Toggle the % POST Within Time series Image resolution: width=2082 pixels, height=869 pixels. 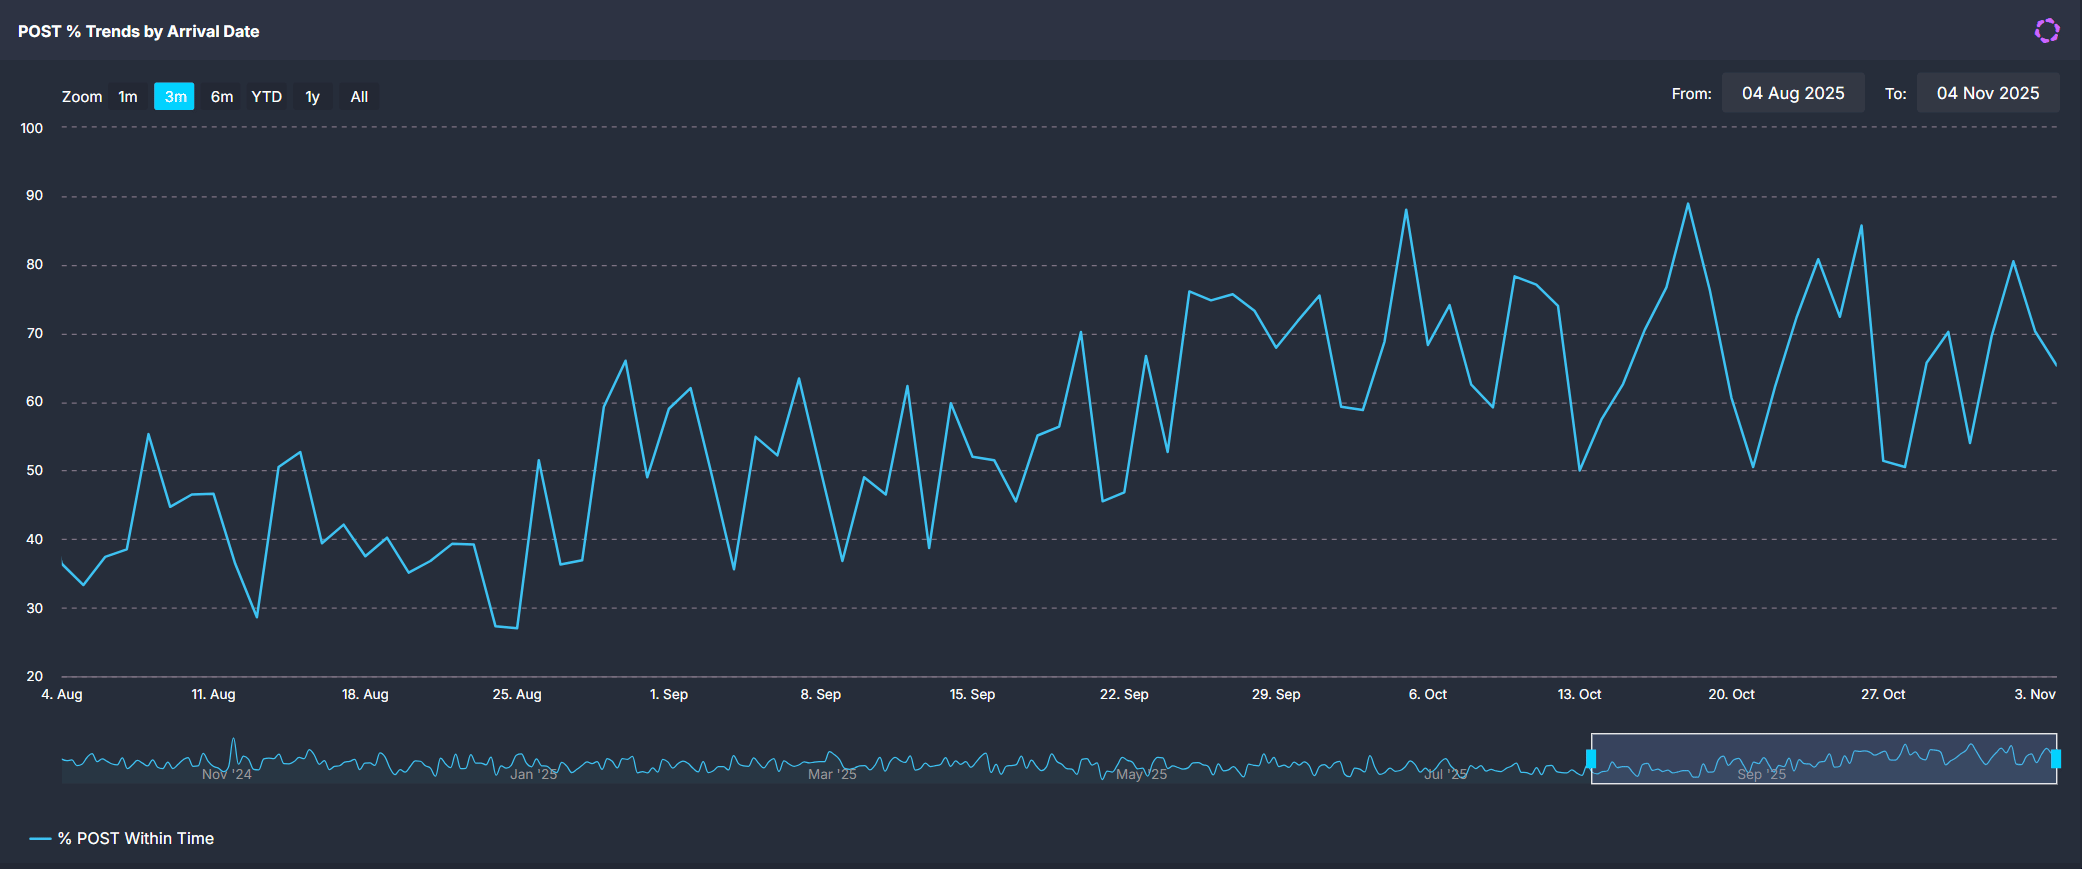[135, 839]
